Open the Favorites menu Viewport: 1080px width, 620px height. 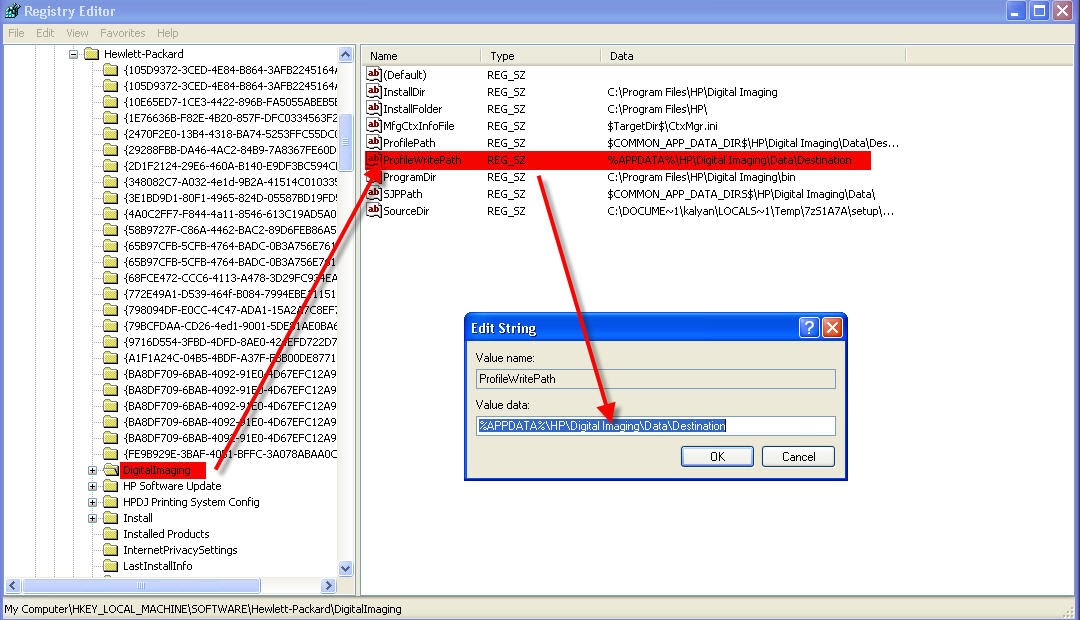pyautogui.click(x=123, y=33)
